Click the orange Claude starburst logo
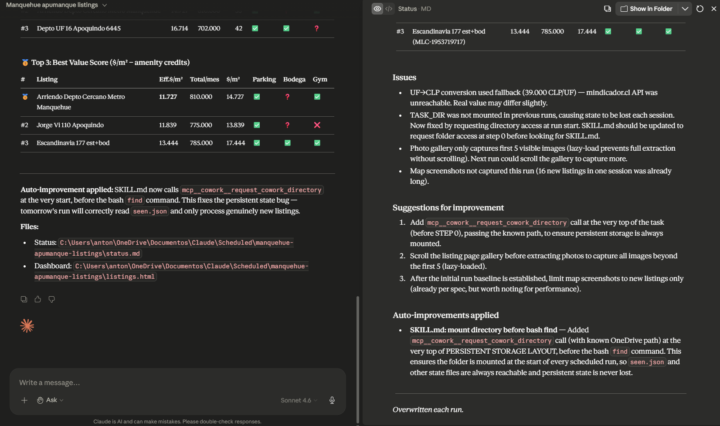720x426 pixels. (27, 326)
